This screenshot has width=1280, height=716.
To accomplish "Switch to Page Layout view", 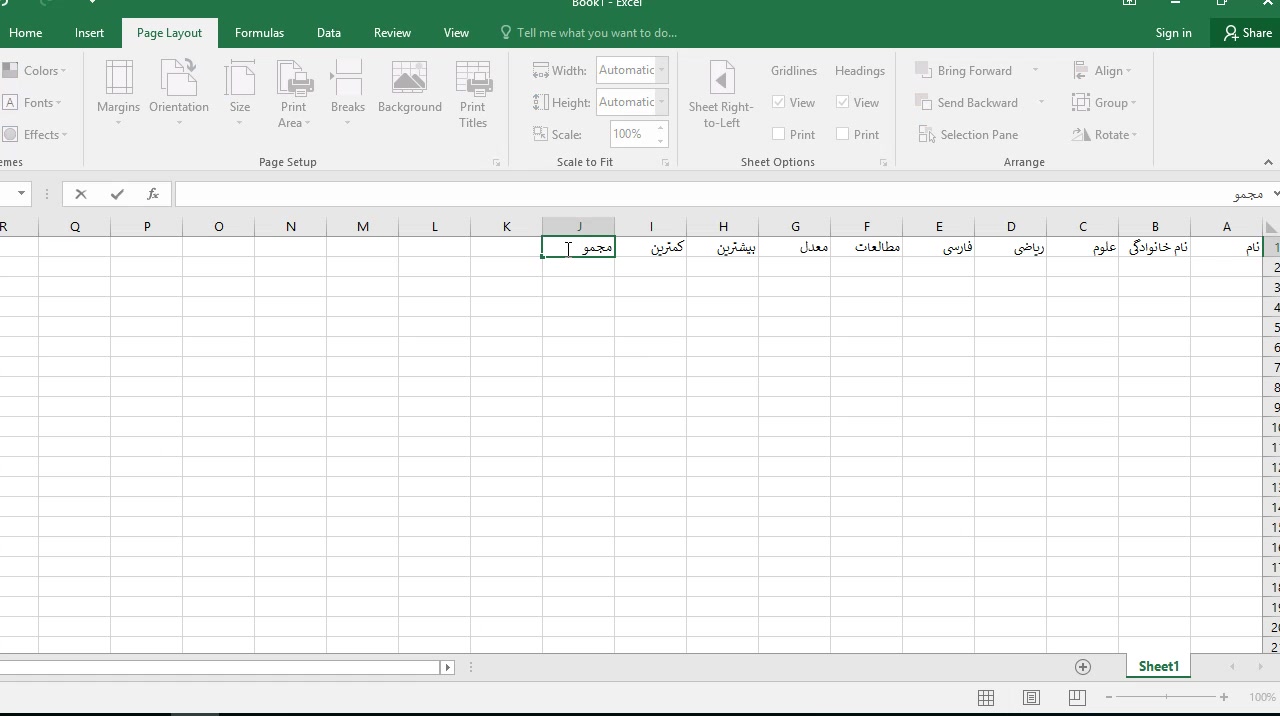I will tap(1031, 697).
